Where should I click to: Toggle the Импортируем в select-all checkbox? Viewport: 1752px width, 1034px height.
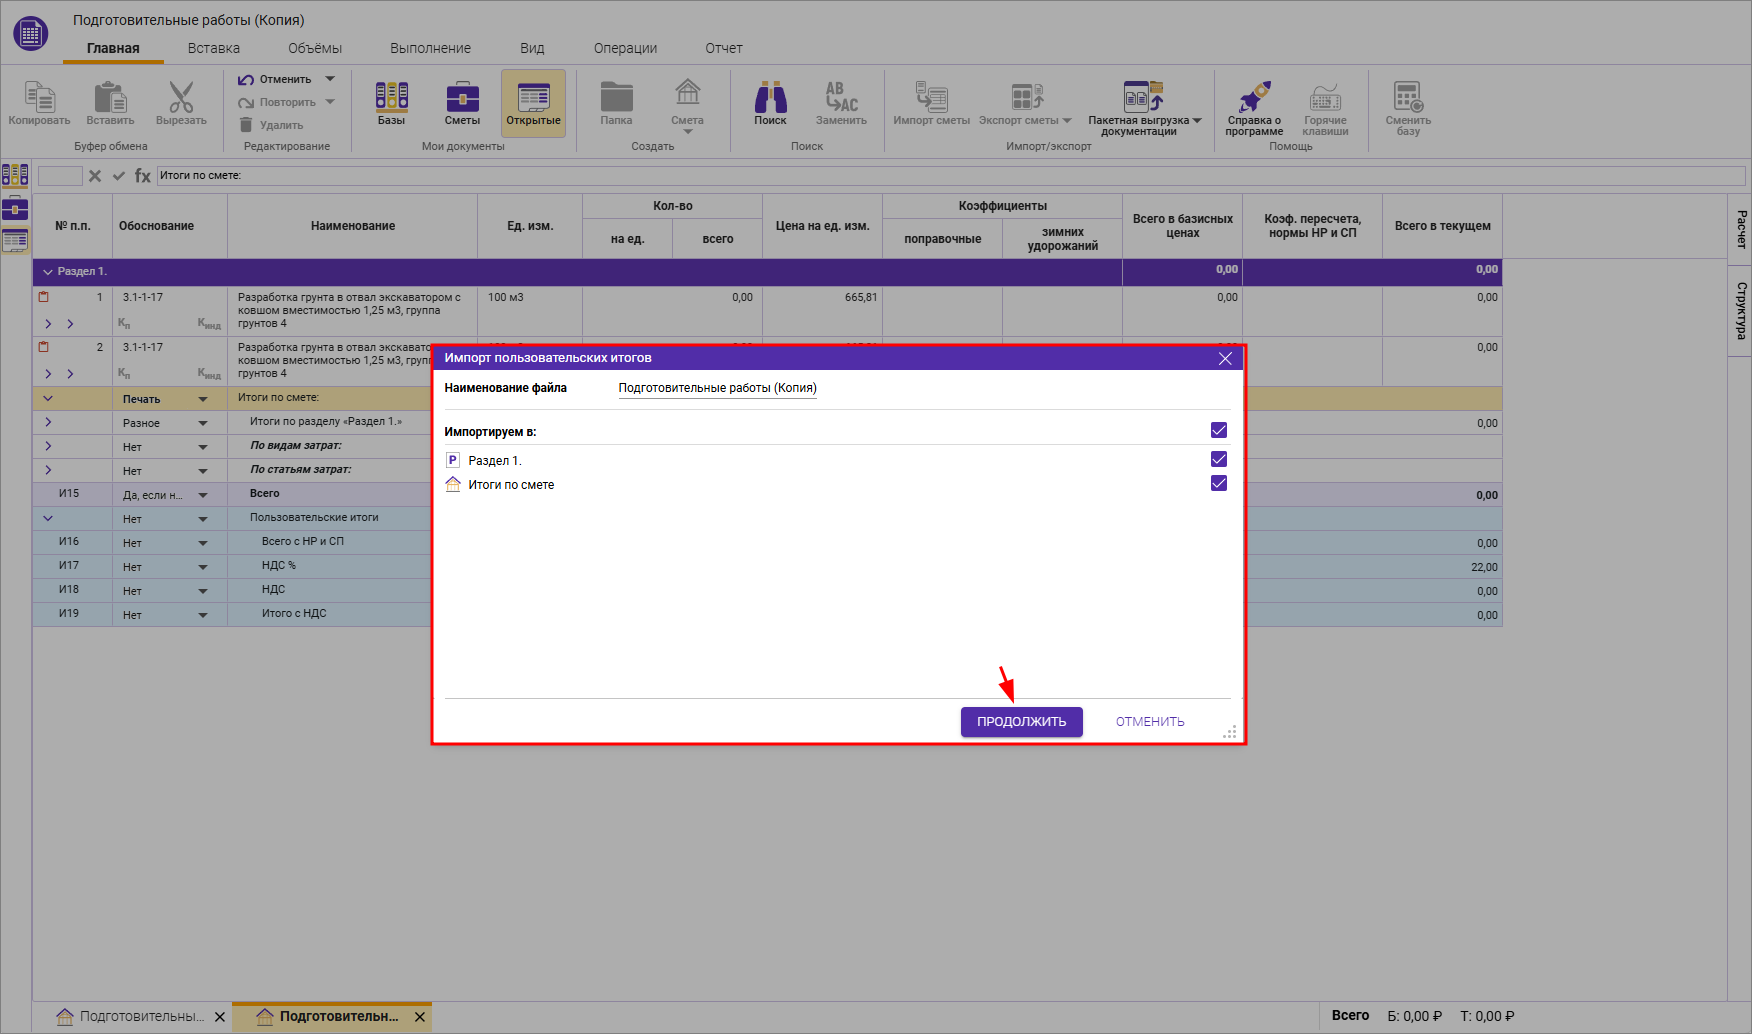pos(1218,430)
